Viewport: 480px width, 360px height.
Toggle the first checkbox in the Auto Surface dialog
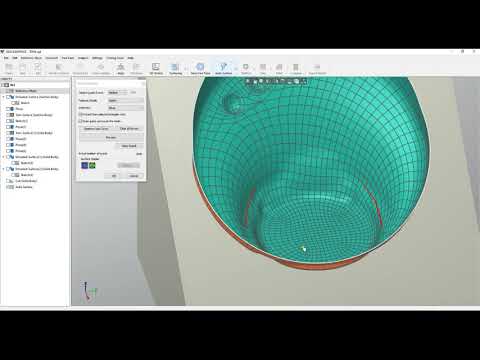[80, 114]
